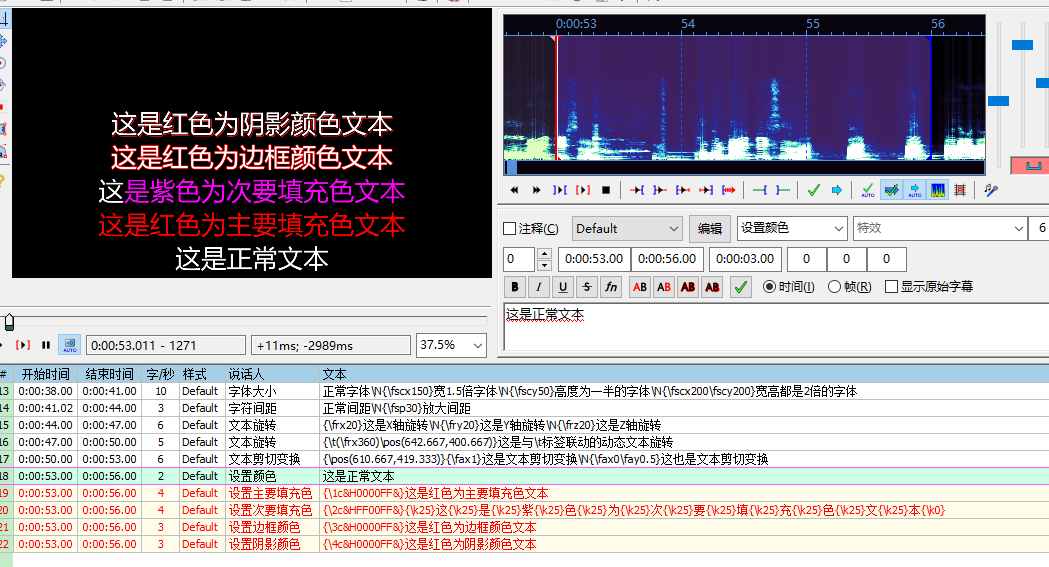The width and height of the screenshot is (1049, 567).
Task: Click the video seek bar handle
Action: (9, 323)
